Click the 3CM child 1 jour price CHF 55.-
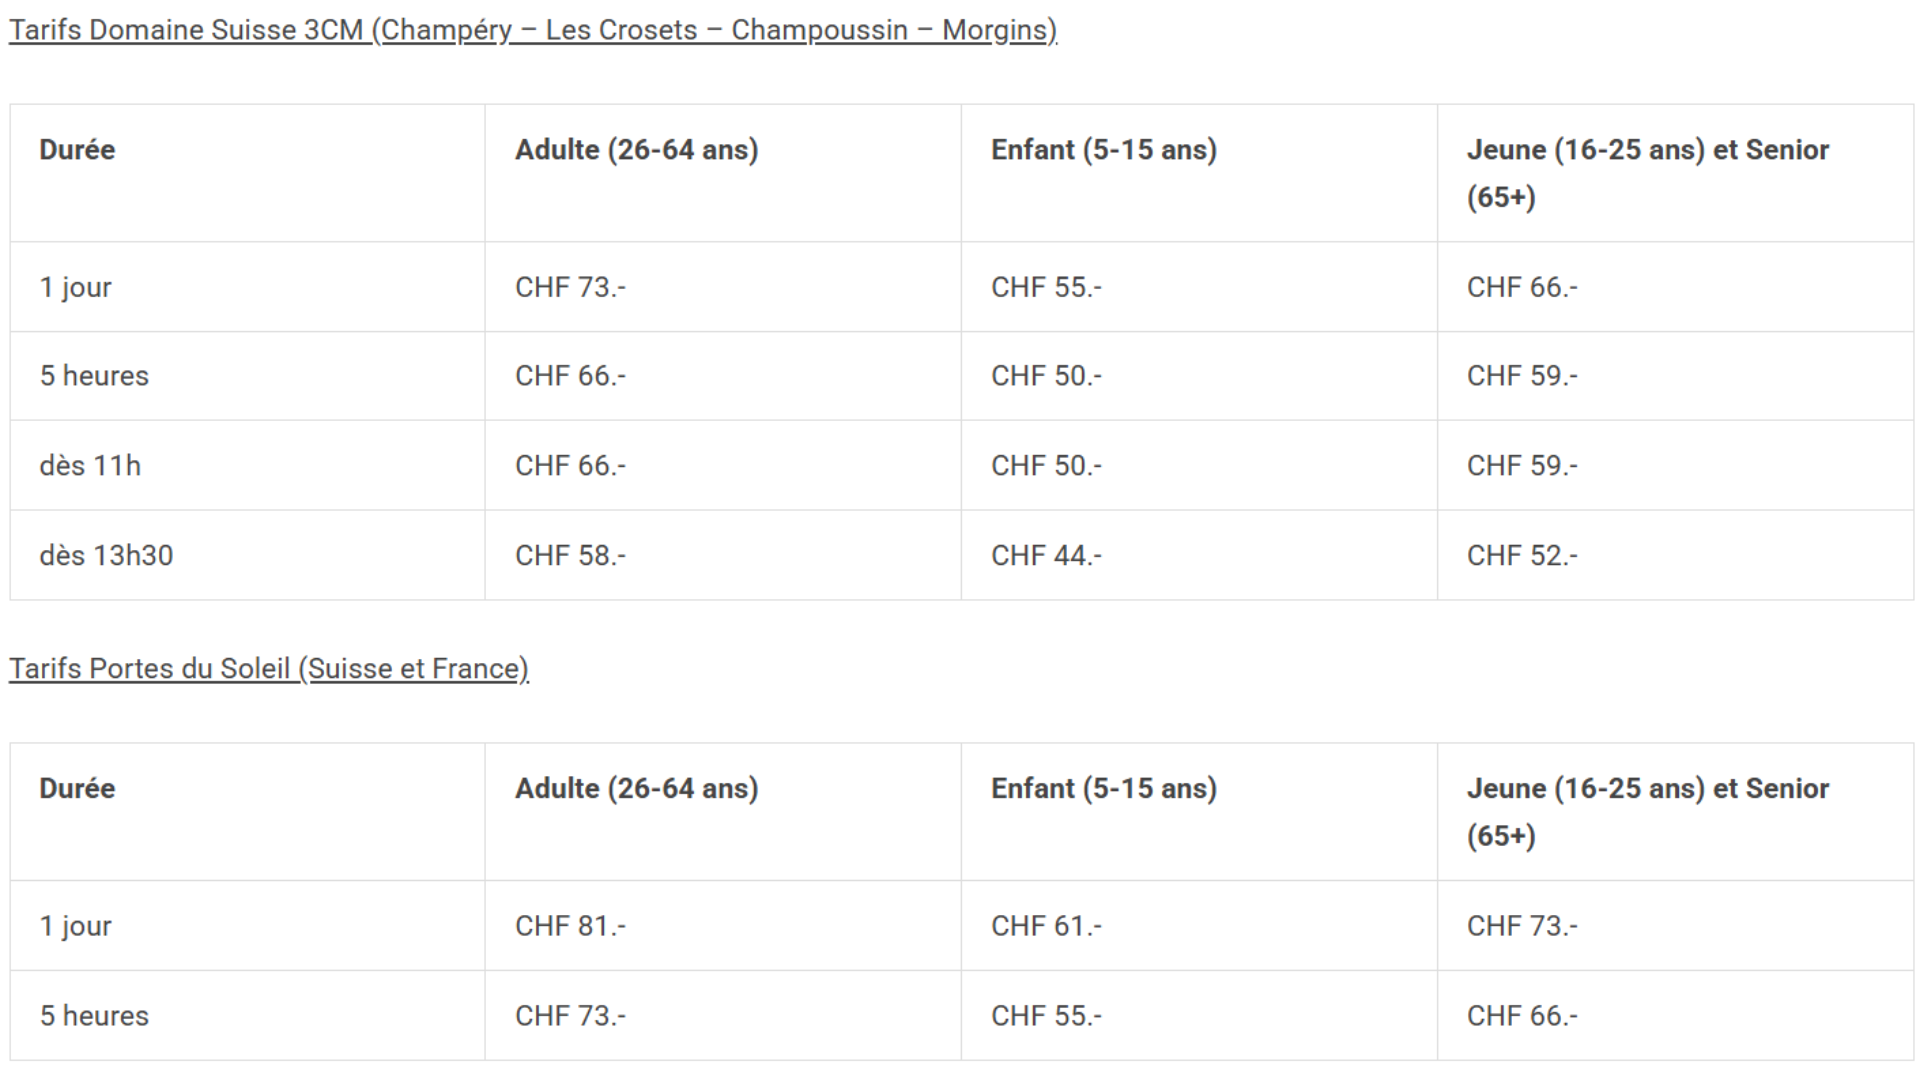The width and height of the screenshot is (1920, 1080). 1046,287
